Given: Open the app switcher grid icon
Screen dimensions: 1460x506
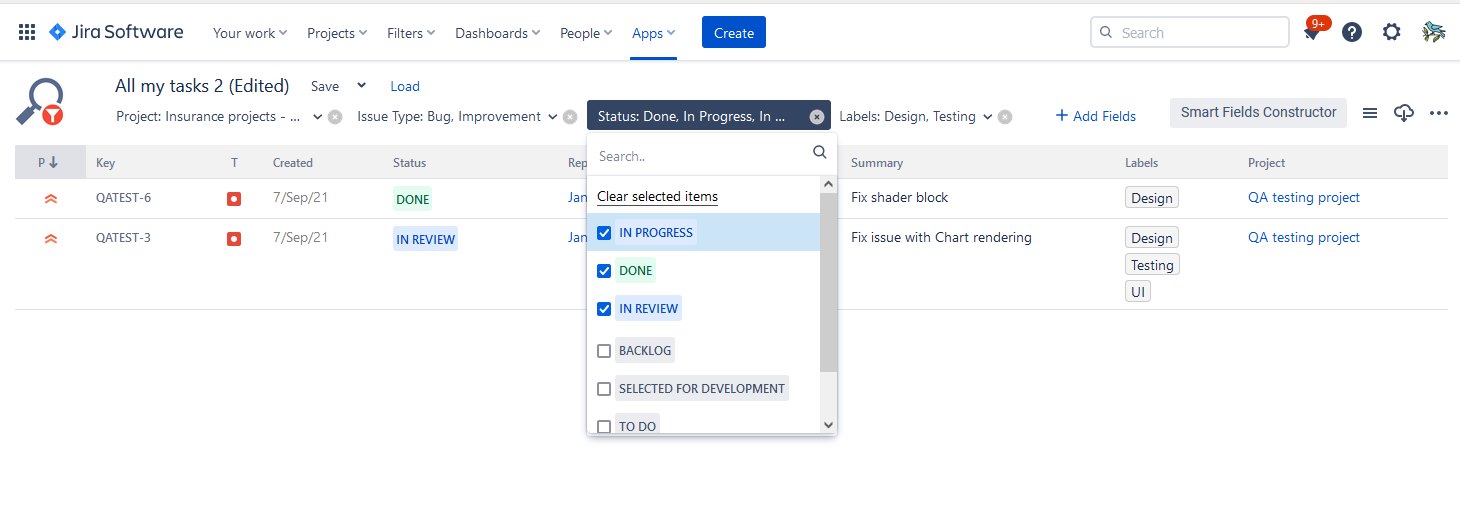Looking at the screenshot, I should [x=27, y=32].
